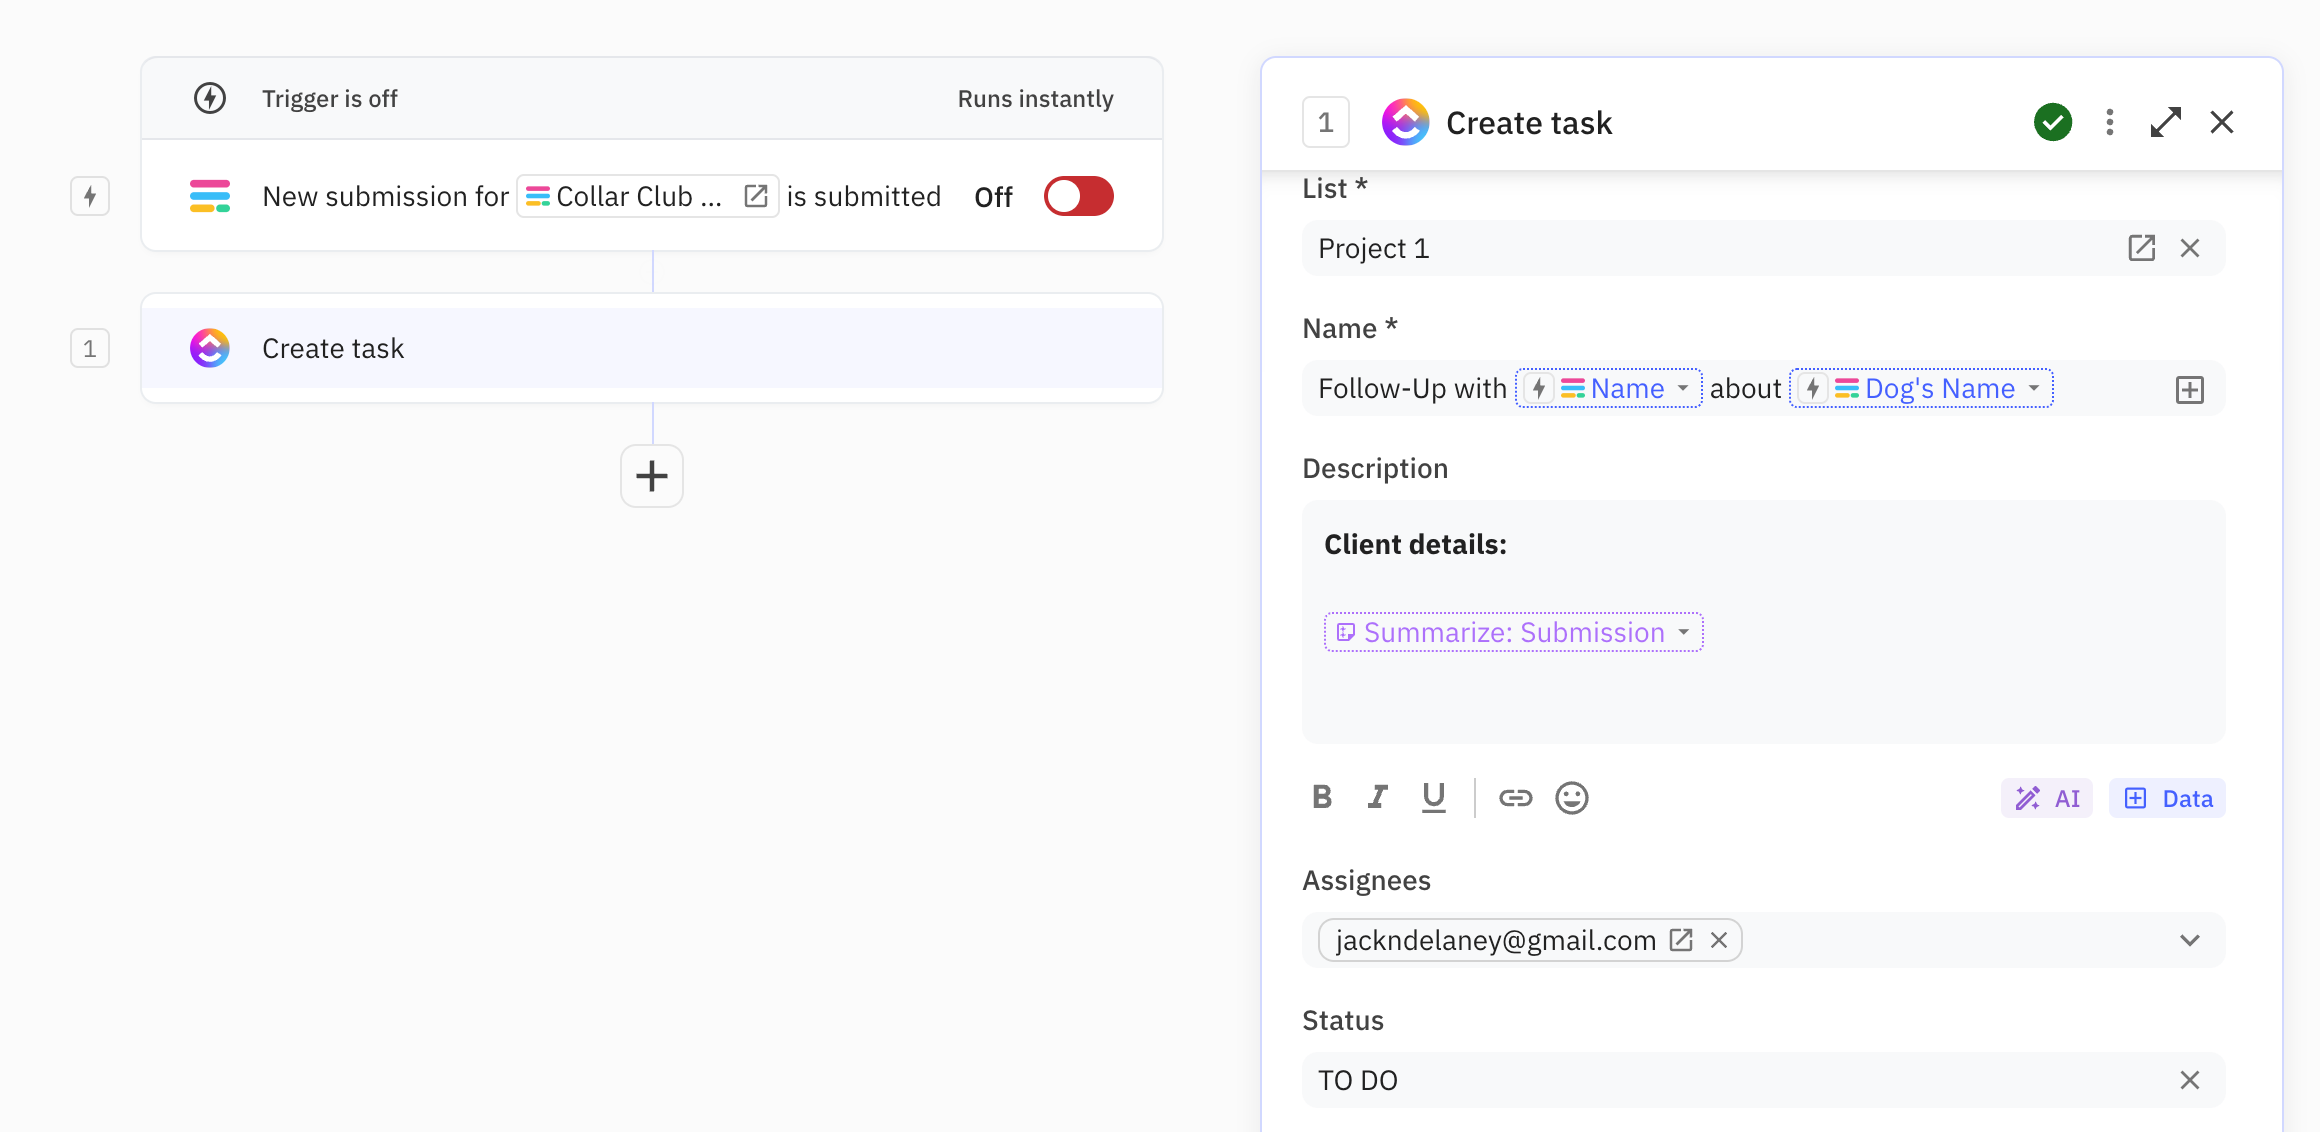Click the AI button in description
2320x1132 pixels.
coord(2046,798)
